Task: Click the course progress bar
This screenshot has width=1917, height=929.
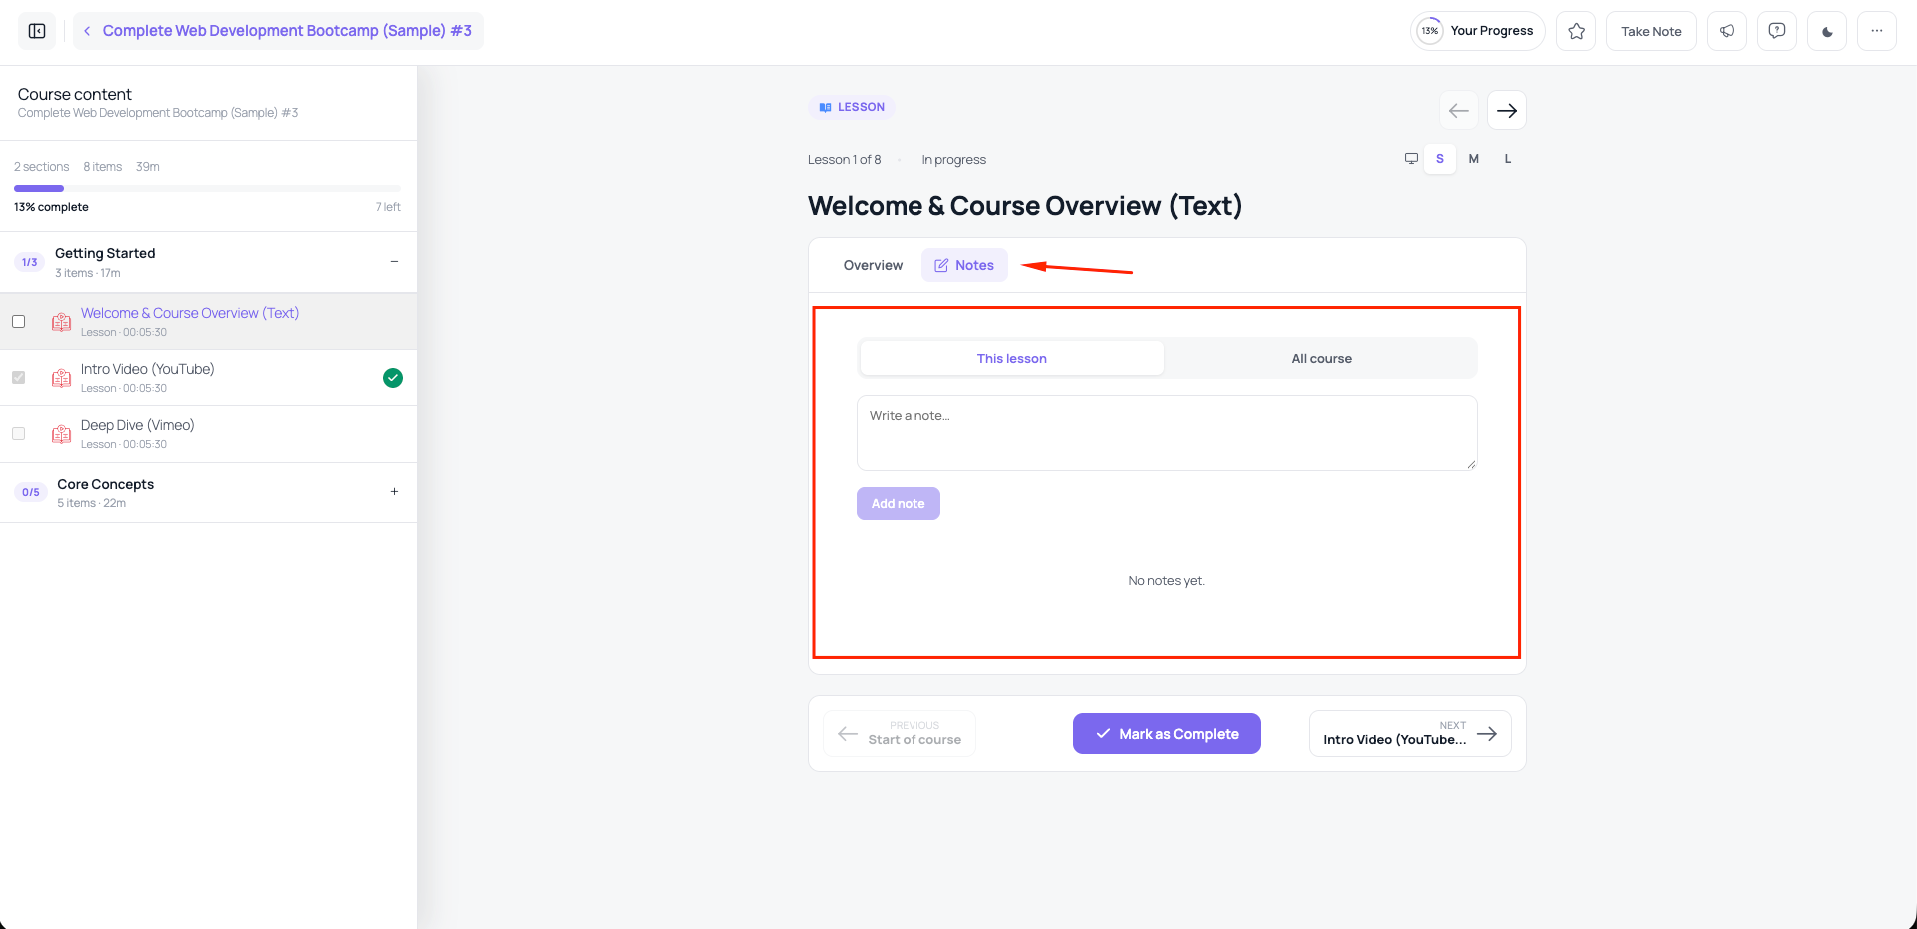Action: [207, 188]
